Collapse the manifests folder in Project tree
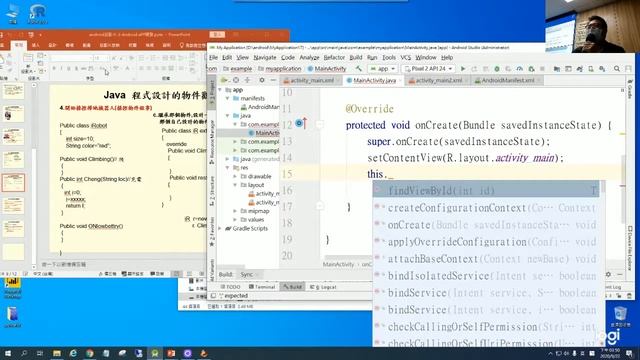 pyautogui.click(x=228, y=98)
